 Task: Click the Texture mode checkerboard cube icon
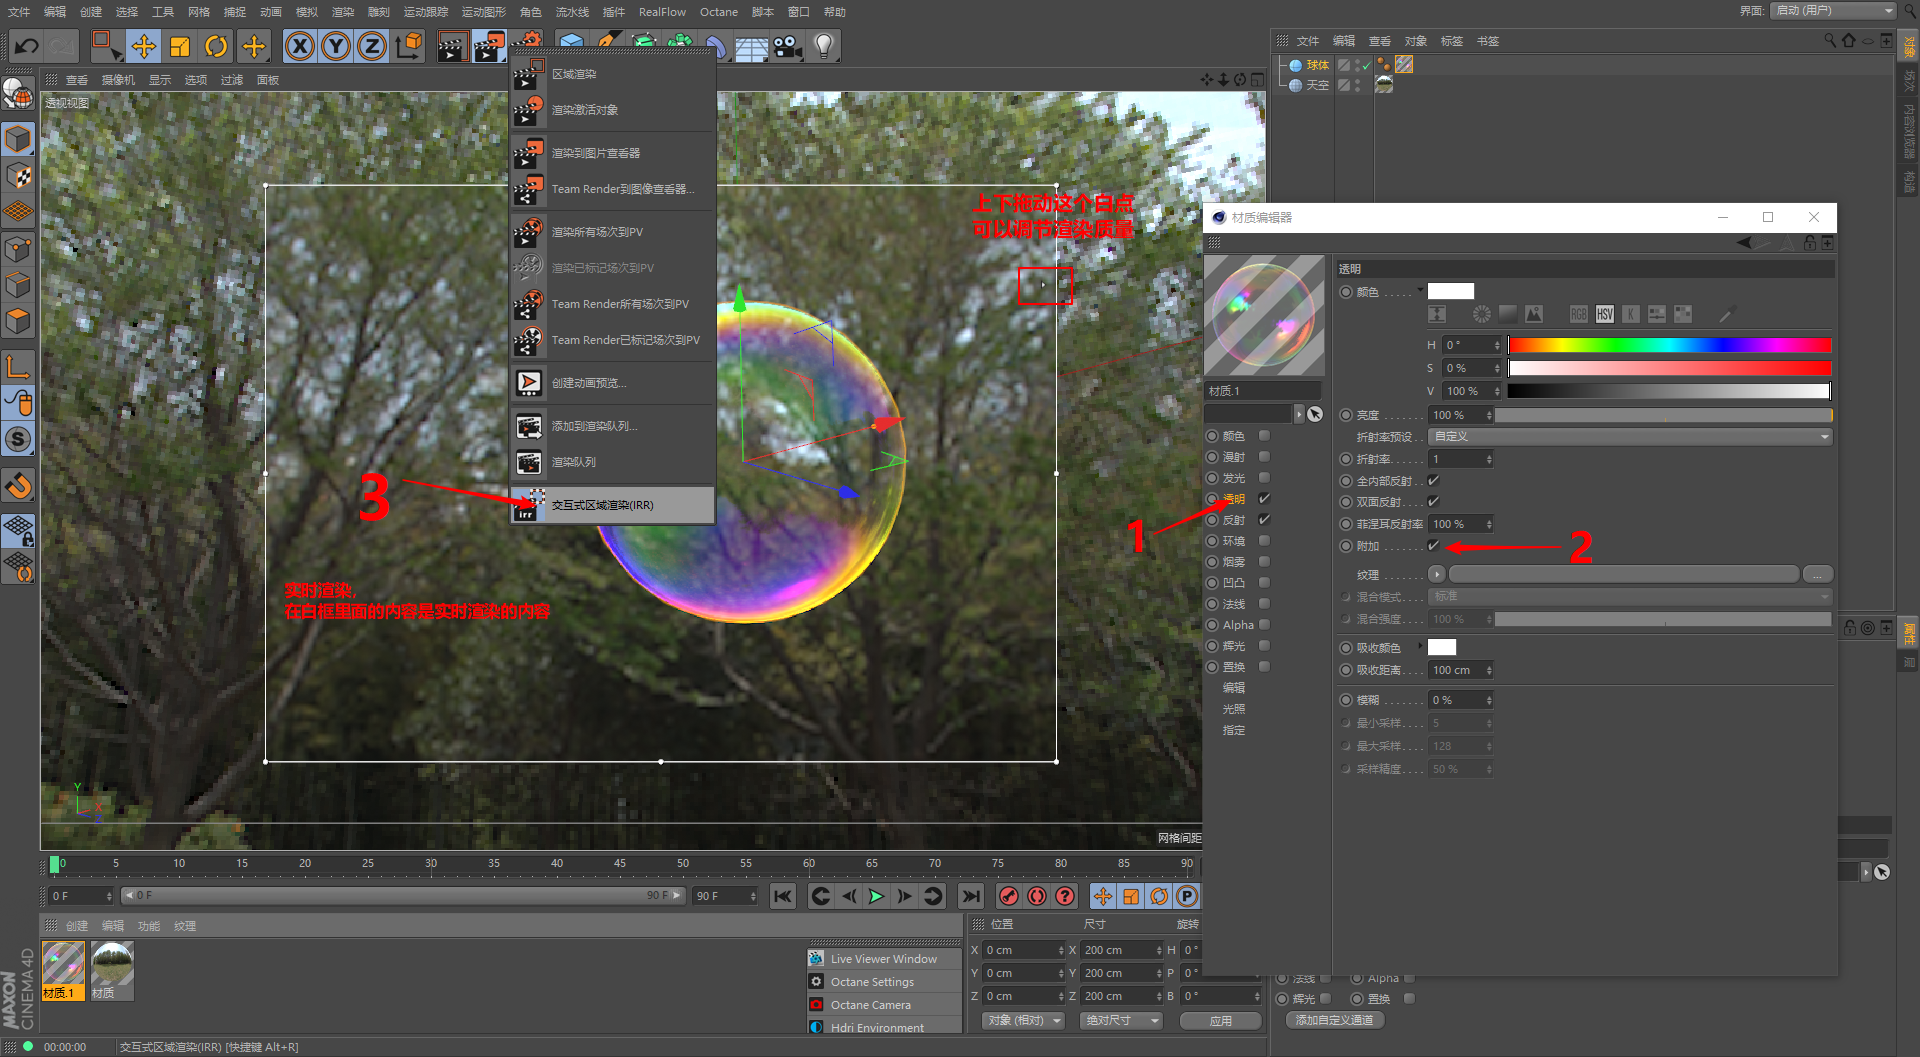point(18,176)
